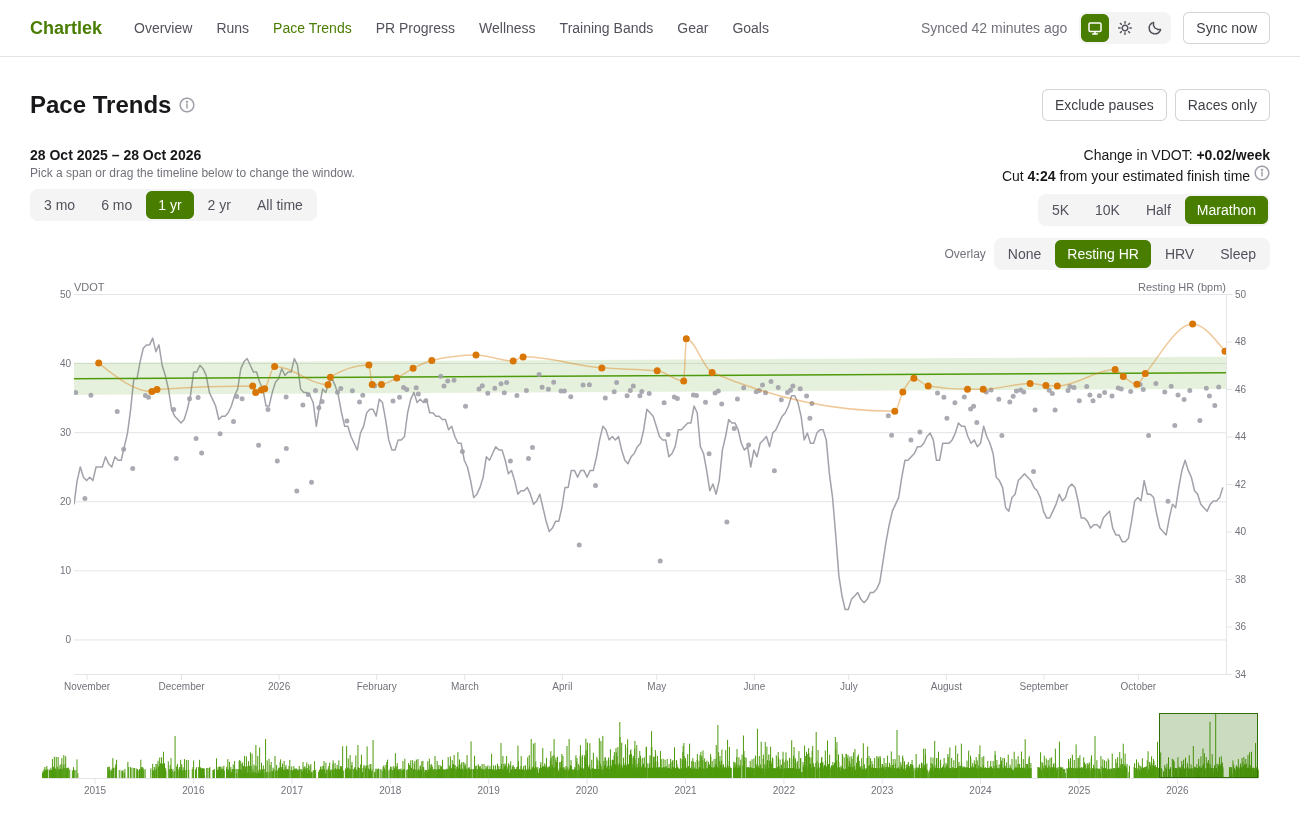The image size is (1300, 820).
Task: Click the orange race point peak in May
Action: click(686, 339)
